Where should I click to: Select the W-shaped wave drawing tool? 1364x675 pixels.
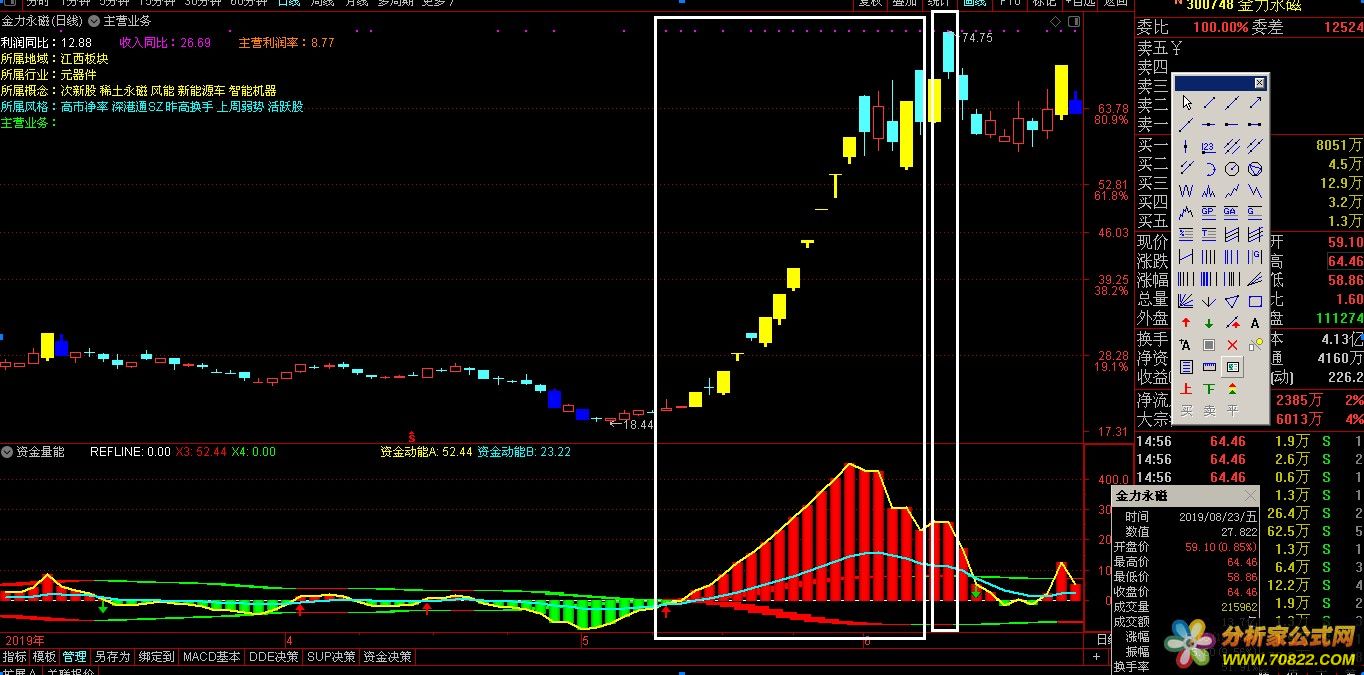coord(1187,190)
